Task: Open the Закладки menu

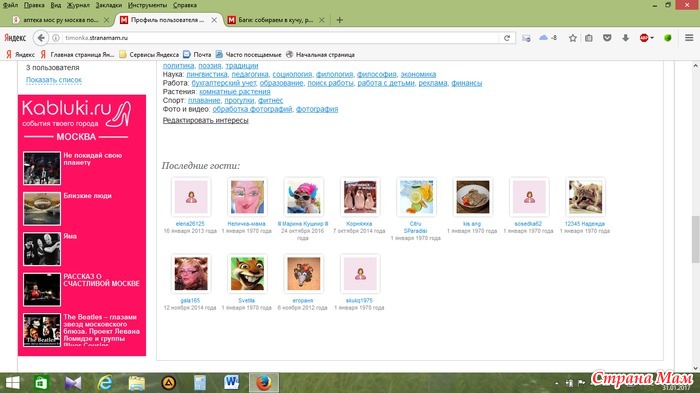Action: (108, 5)
